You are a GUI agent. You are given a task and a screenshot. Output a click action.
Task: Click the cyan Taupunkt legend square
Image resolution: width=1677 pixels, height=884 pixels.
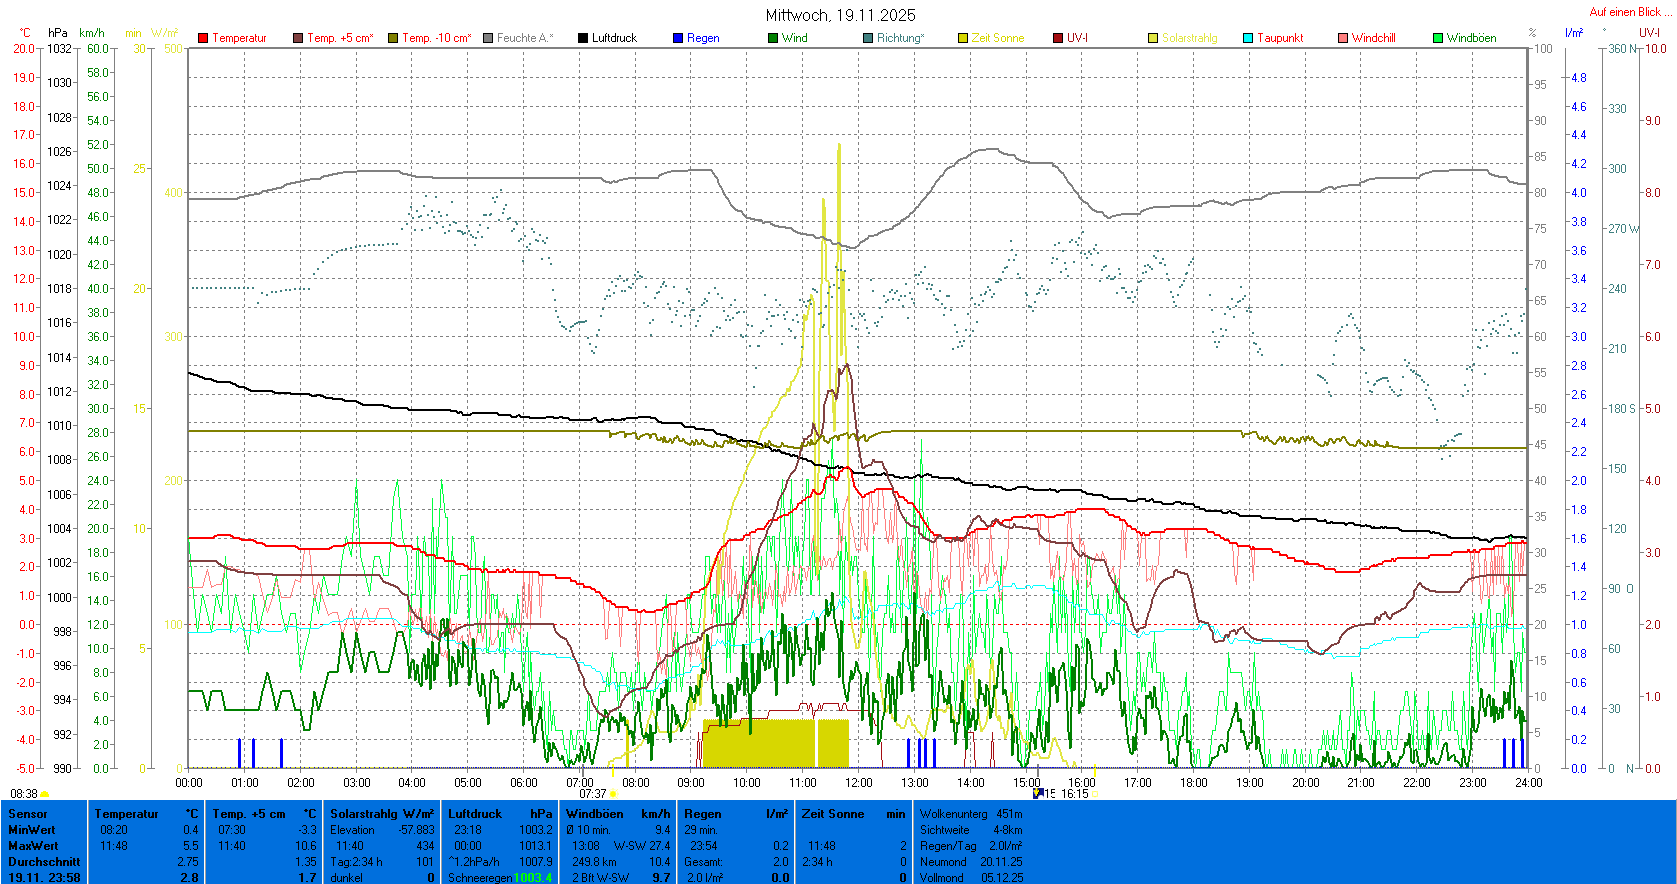click(1248, 38)
